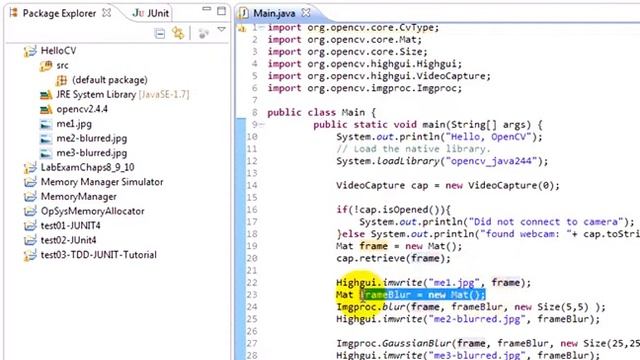Click the test02-JUnit4 folder icon
This screenshot has height=360, width=640.
click(x=30, y=240)
